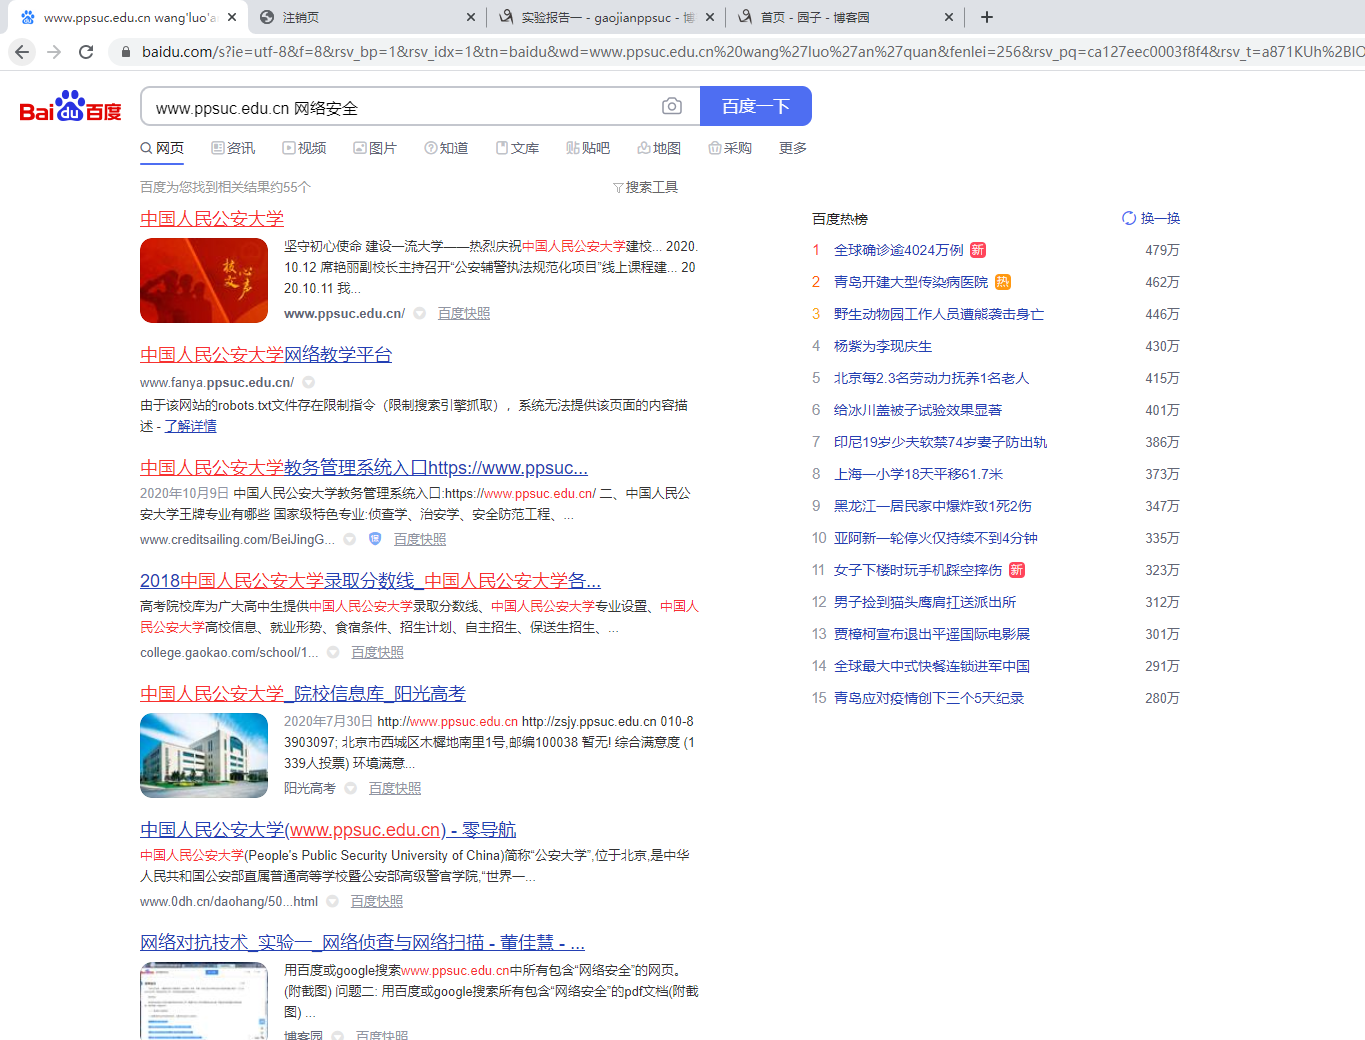This screenshot has height=1040, width=1365.
Task: Open 中国人民公安大学_院校信息库_阳光高考 result
Action: tap(303, 694)
